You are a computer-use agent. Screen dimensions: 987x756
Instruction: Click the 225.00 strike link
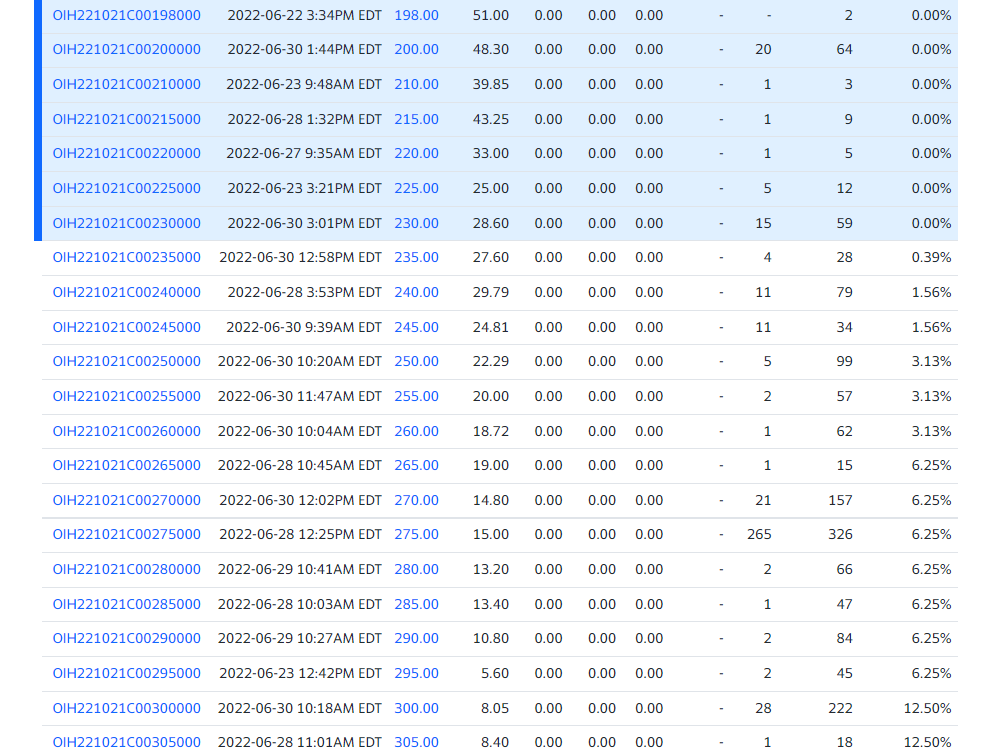417,189
